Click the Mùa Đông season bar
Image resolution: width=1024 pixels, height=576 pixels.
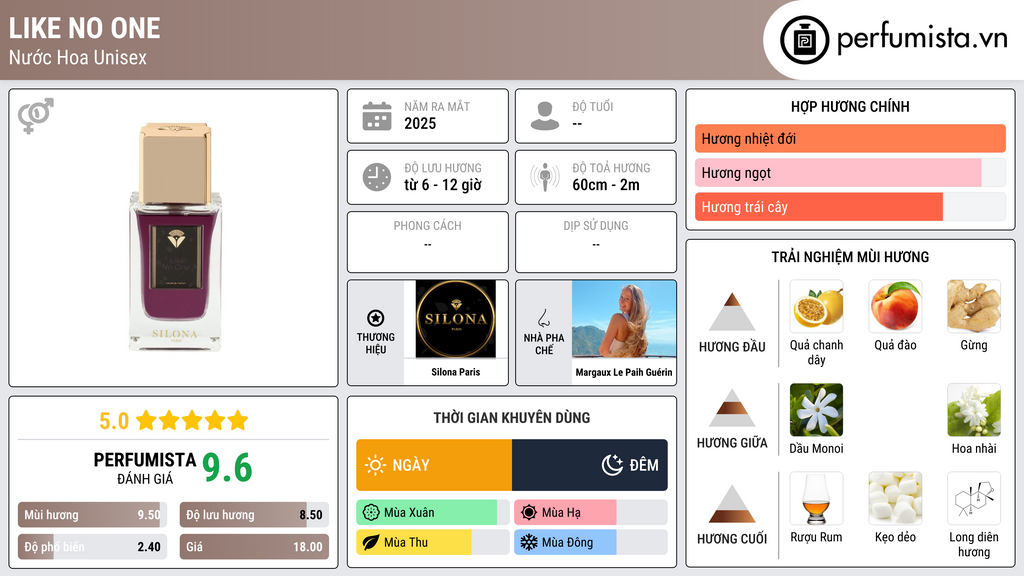pos(591,542)
